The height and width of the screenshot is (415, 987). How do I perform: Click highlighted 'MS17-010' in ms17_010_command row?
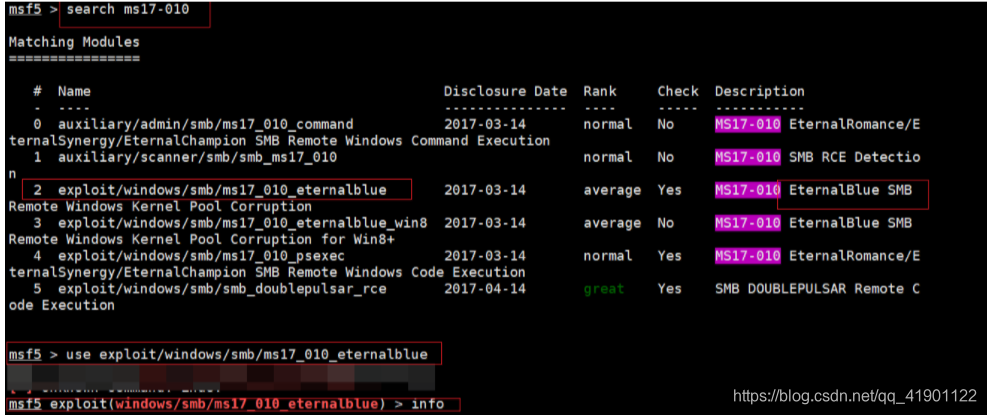(x=748, y=124)
